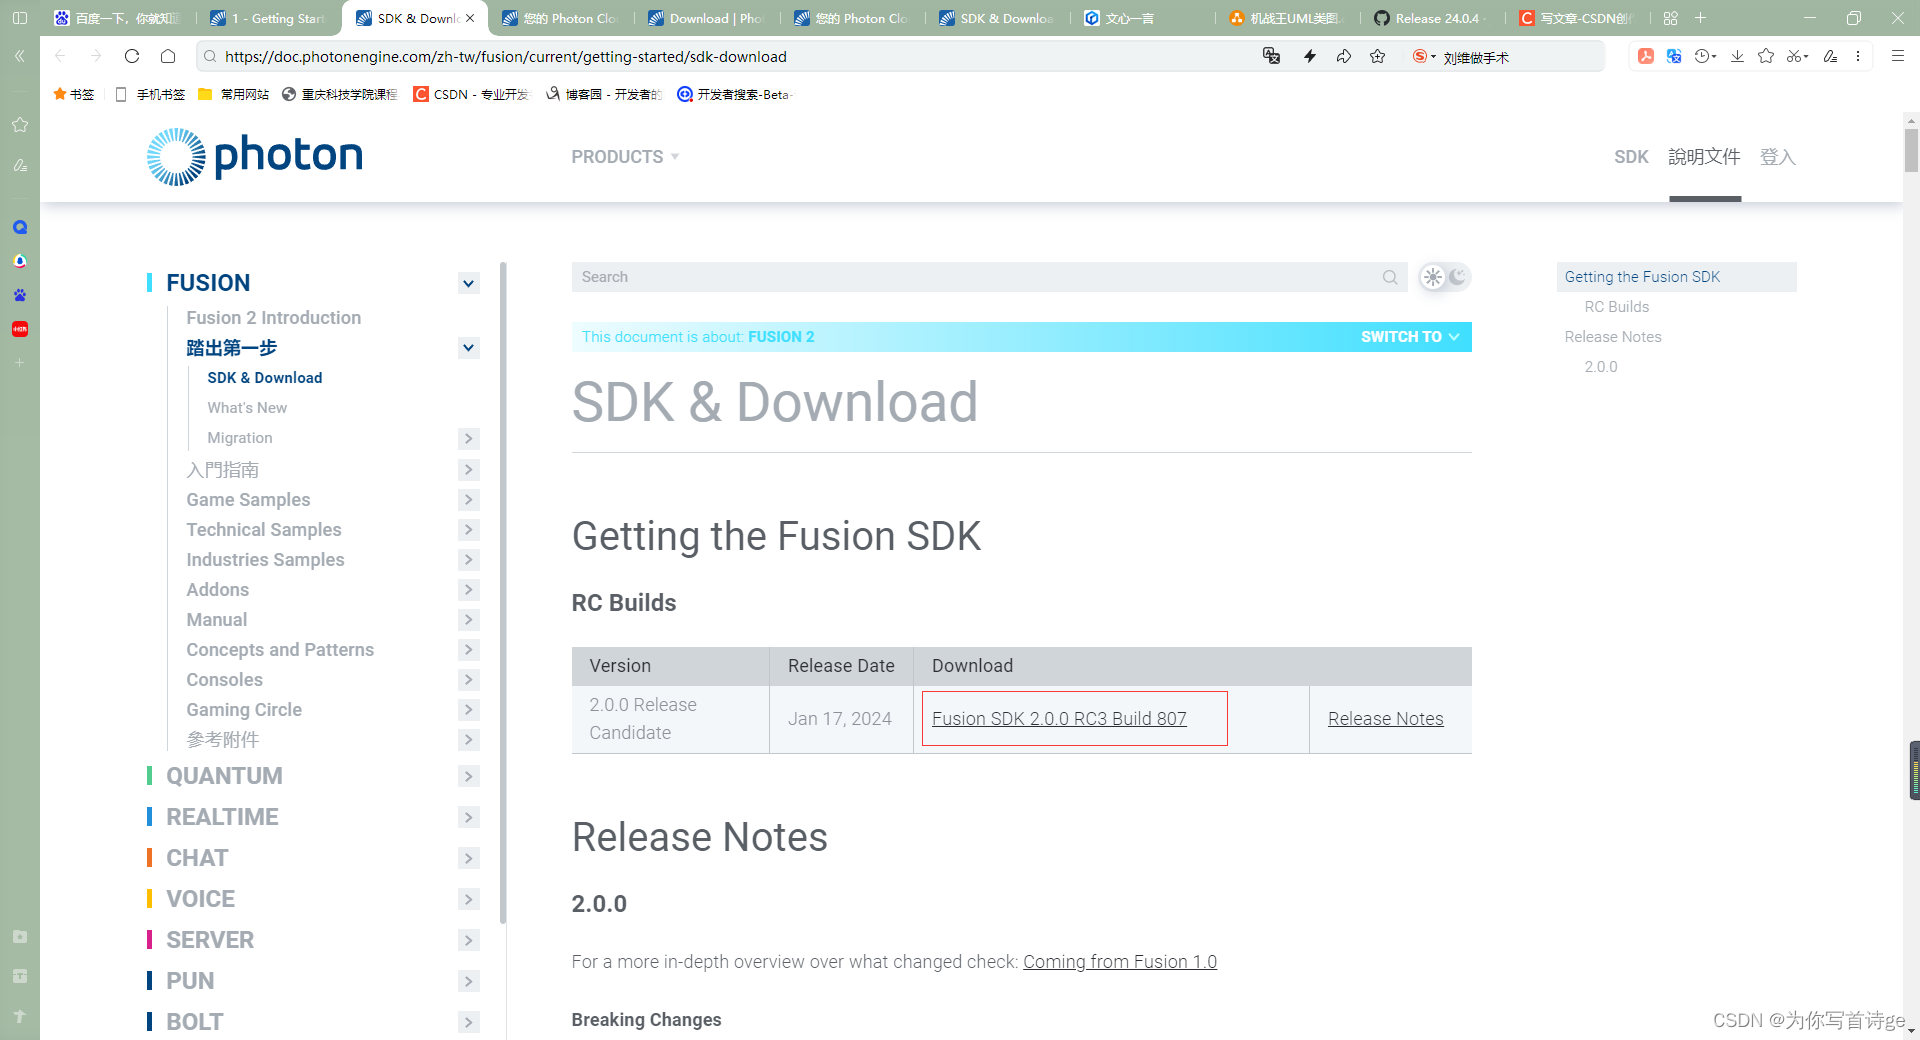Switch to dark theme moon toggle
Viewport: 1920px width, 1040px height.
pyautogui.click(x=1458, y=276)
